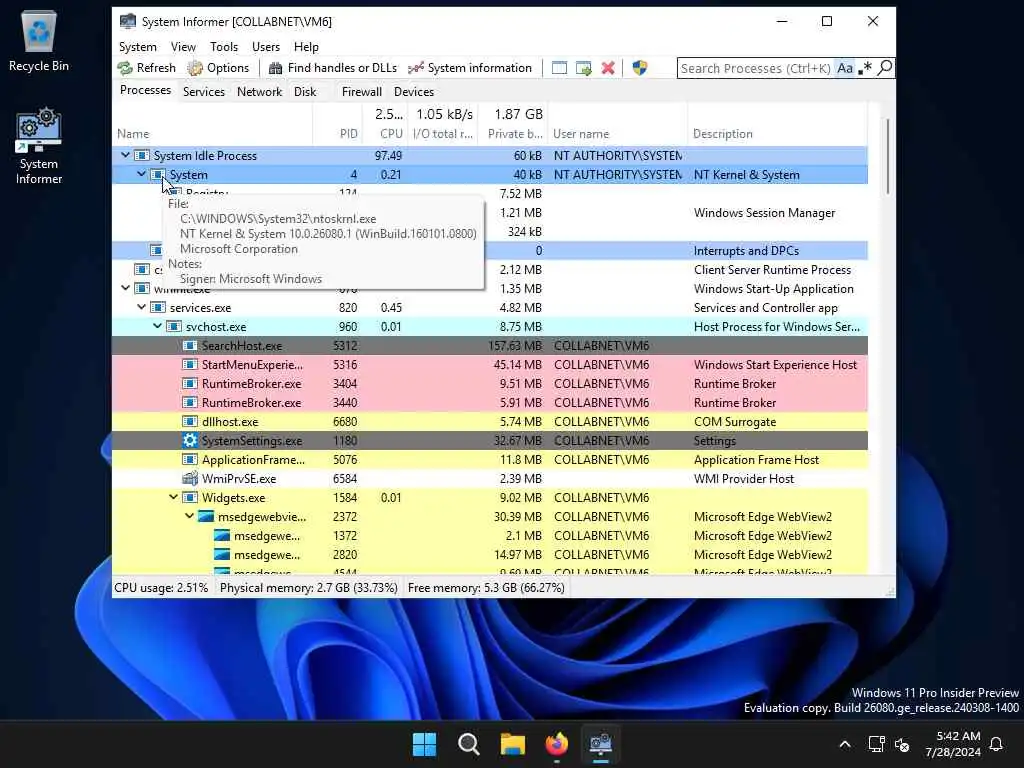The height and width of the screenshot is (768, 1024).
Task: Click Free memory status bar entry
Action: 486,588
